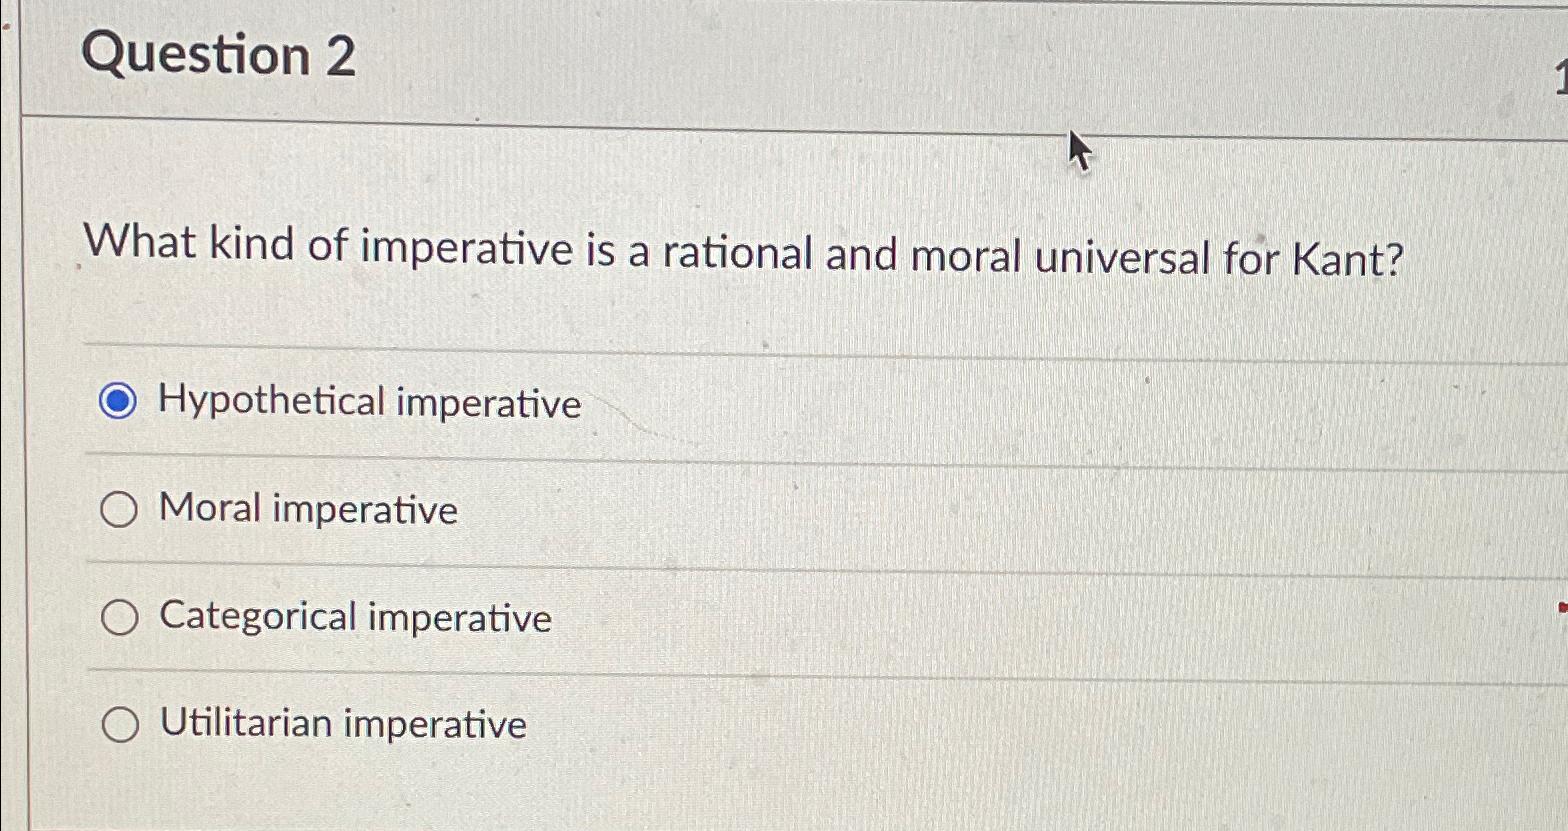Click the Hypothetical imperative answer label
1568x831 pixels.
coord(370,403)
